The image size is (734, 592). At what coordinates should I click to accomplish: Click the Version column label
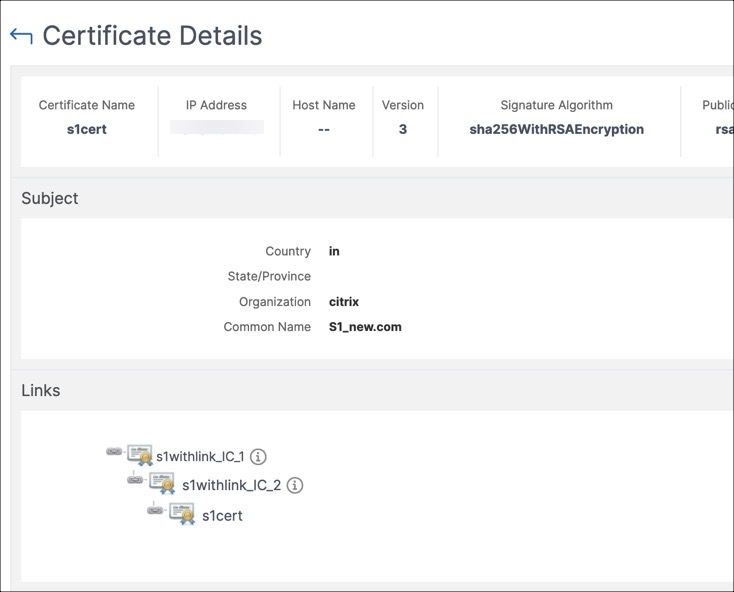403,105
